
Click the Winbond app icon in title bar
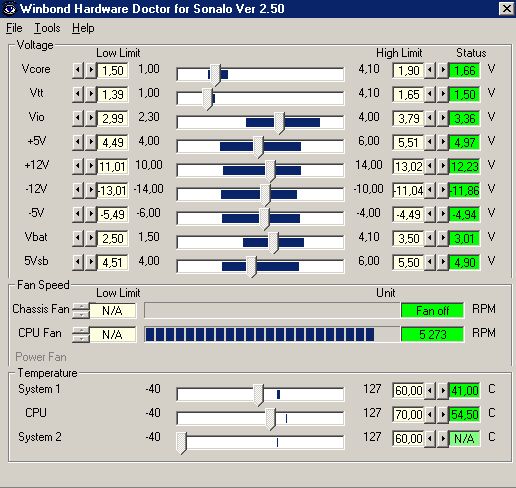pos(9,9)
